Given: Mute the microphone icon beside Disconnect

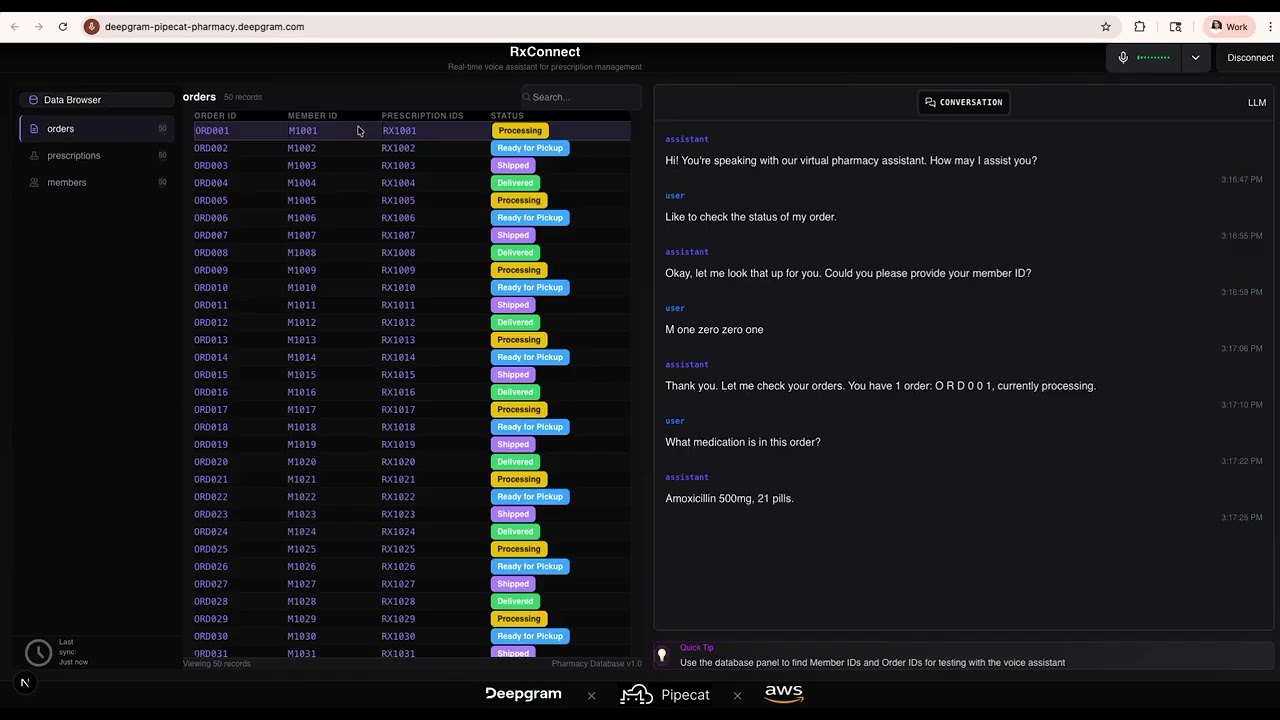Looking at the screenshot, I should click(x=1123, y=58).
